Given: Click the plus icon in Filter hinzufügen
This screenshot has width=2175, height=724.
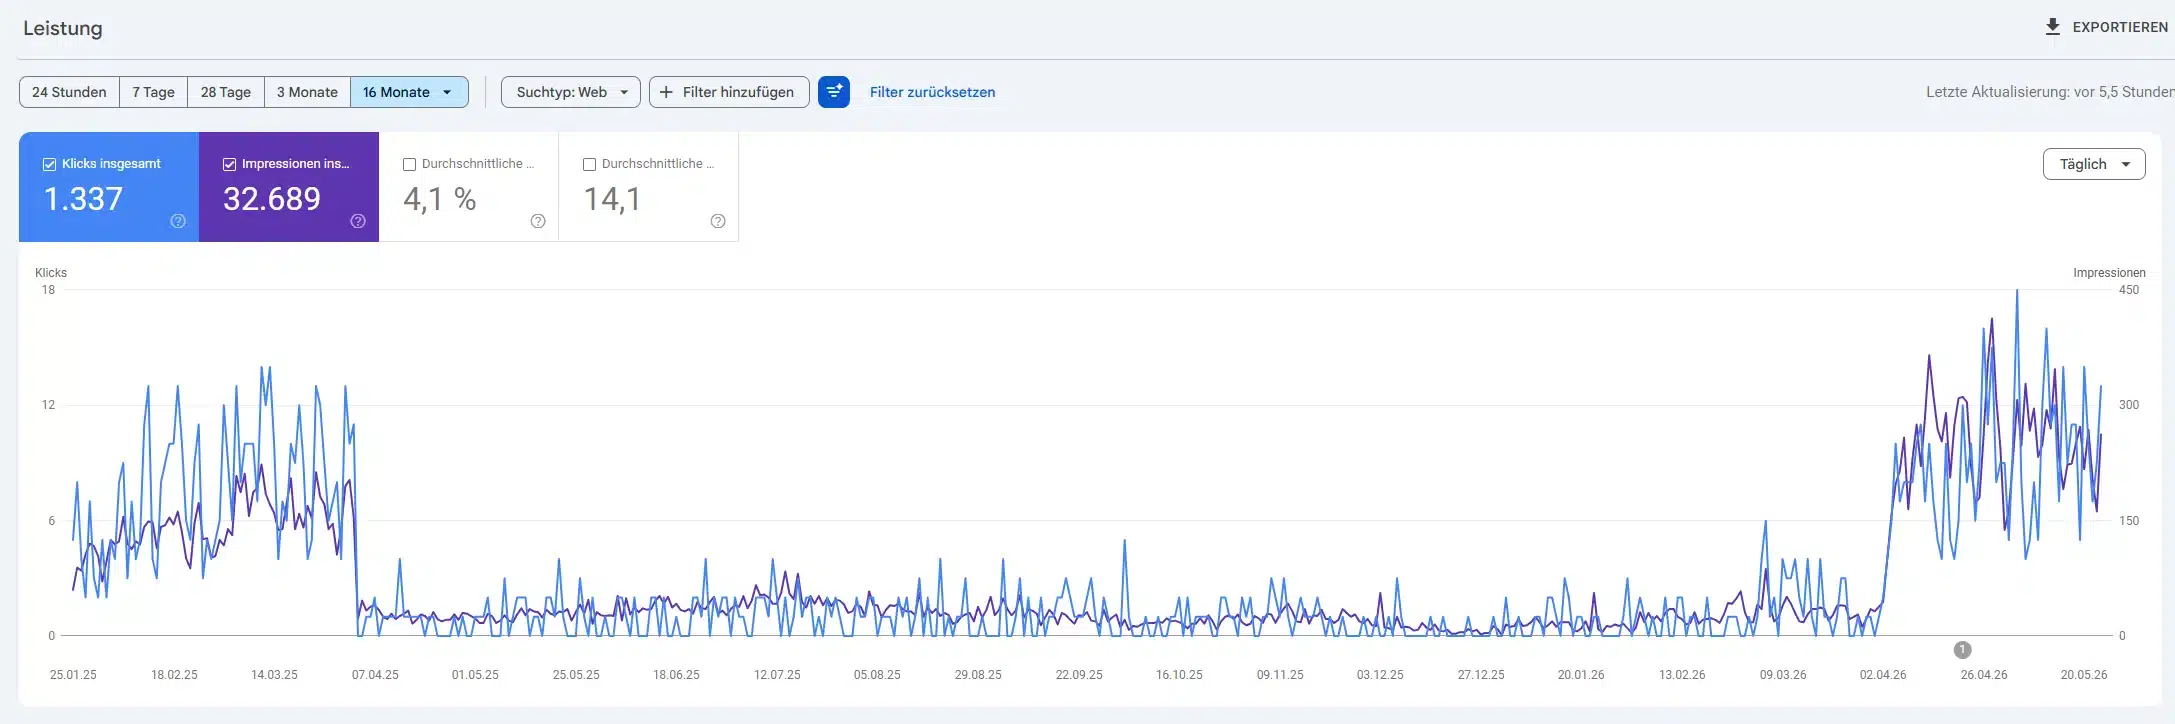Looking at the screenshot, I should 666,92.
